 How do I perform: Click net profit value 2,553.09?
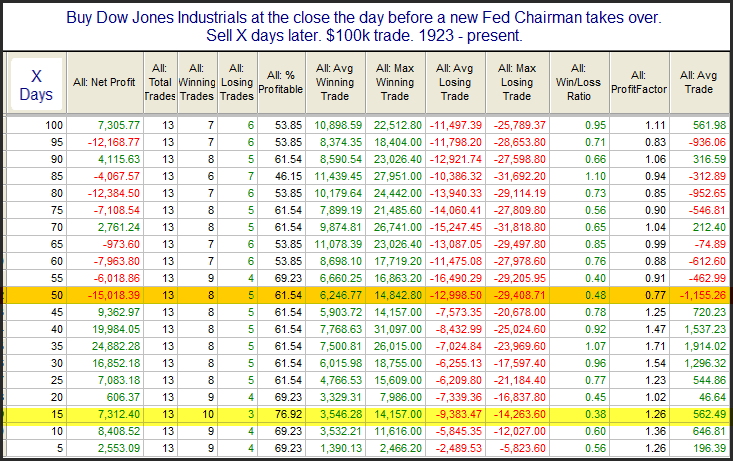point(119,448)
